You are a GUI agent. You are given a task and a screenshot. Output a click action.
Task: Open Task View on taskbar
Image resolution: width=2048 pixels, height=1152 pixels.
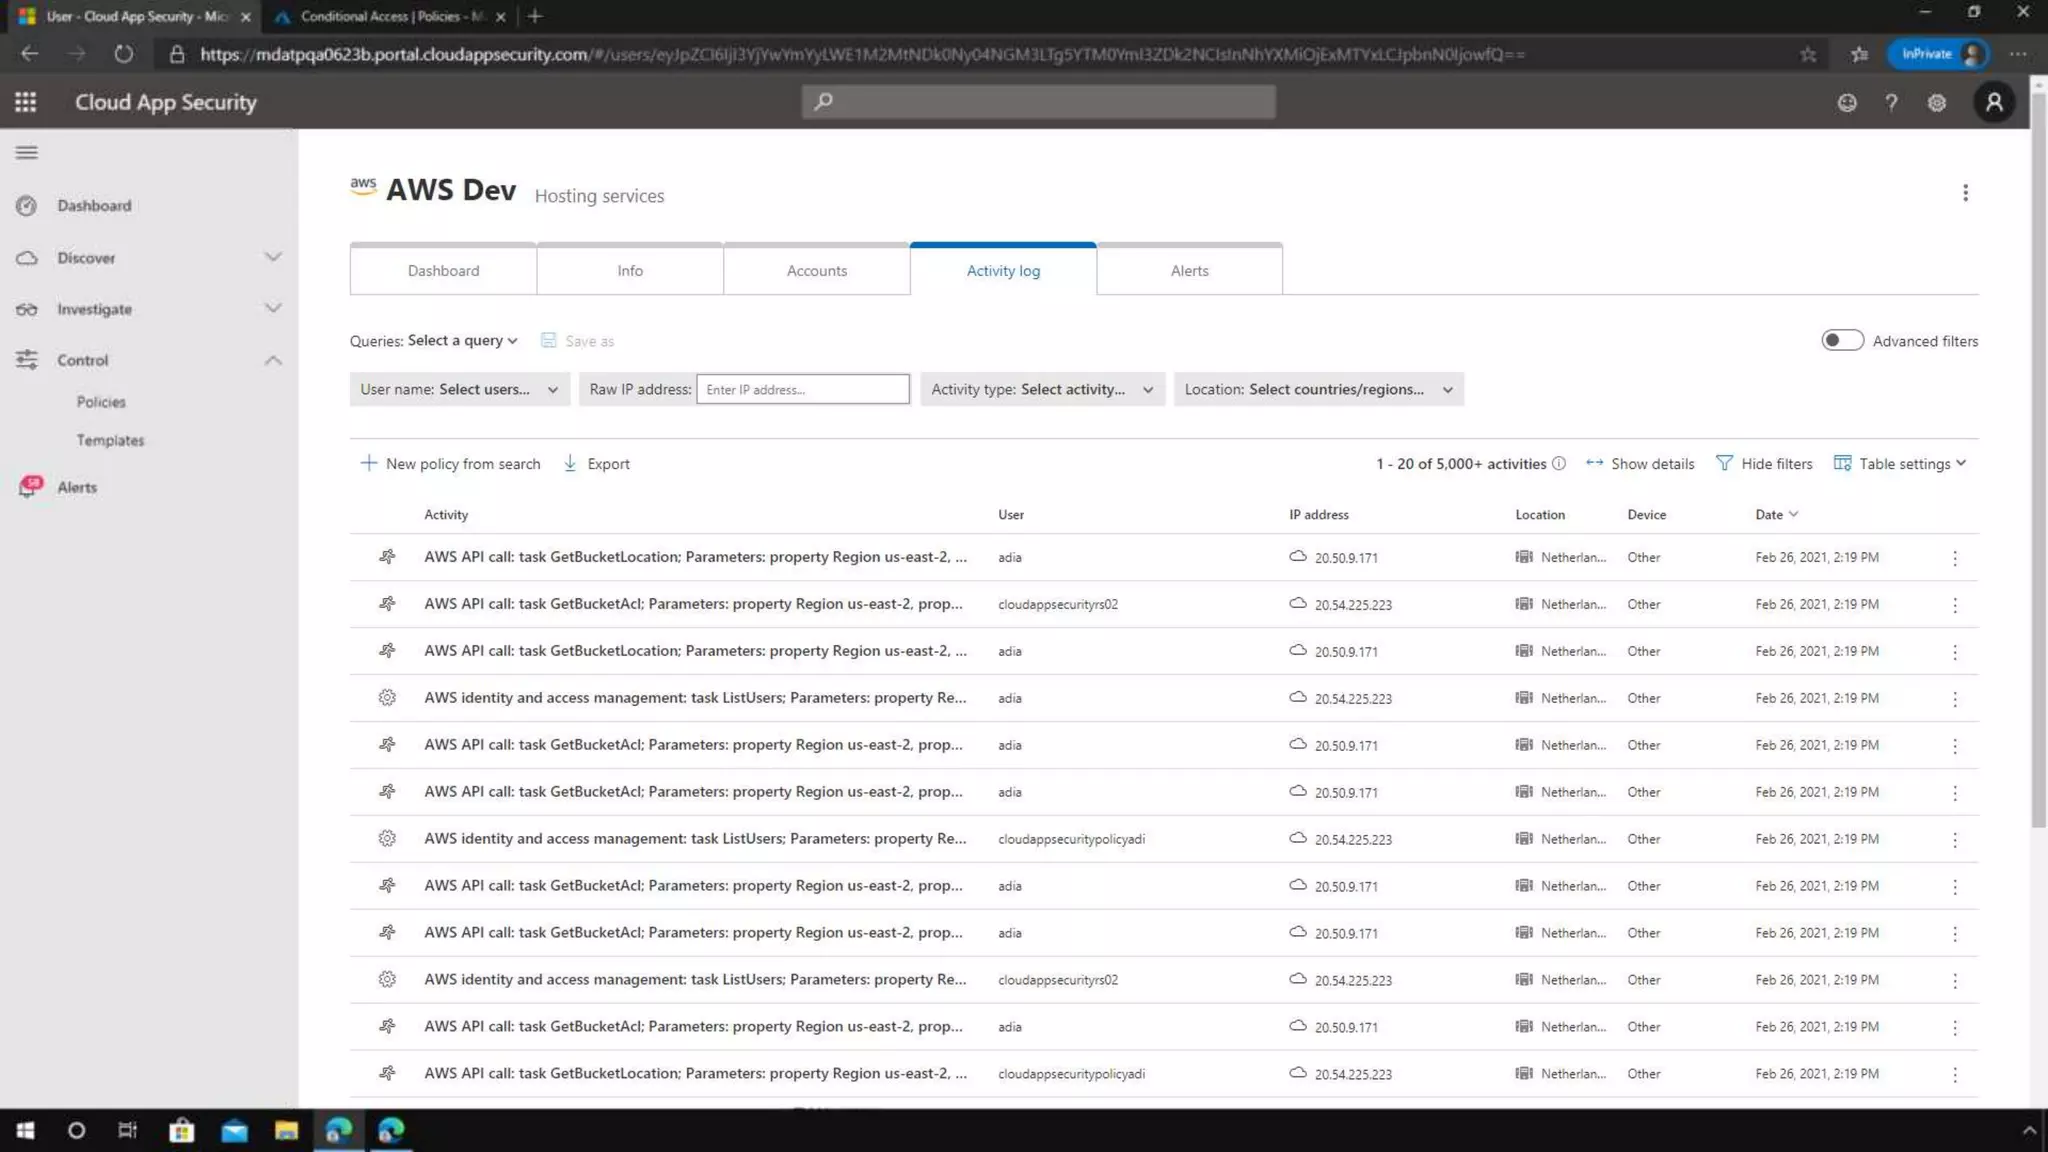[x=127, y=1130]
